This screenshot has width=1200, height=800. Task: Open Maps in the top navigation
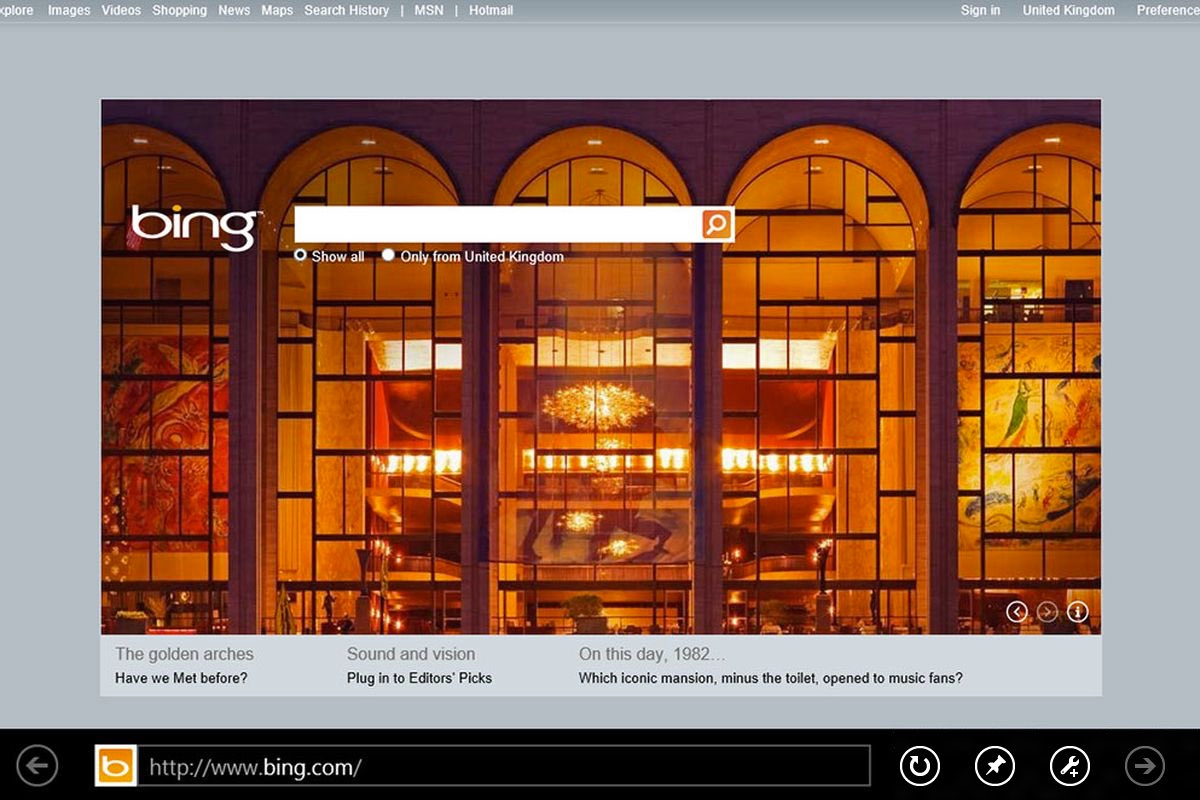(277, 10)
